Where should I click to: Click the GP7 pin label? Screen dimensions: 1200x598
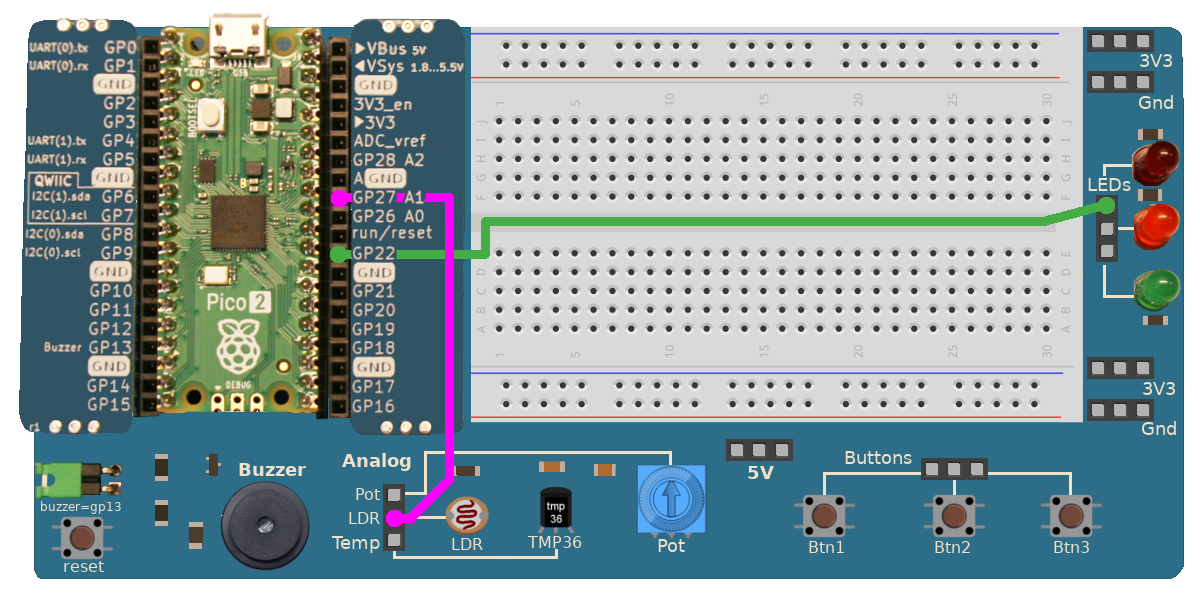coord(119,216)
